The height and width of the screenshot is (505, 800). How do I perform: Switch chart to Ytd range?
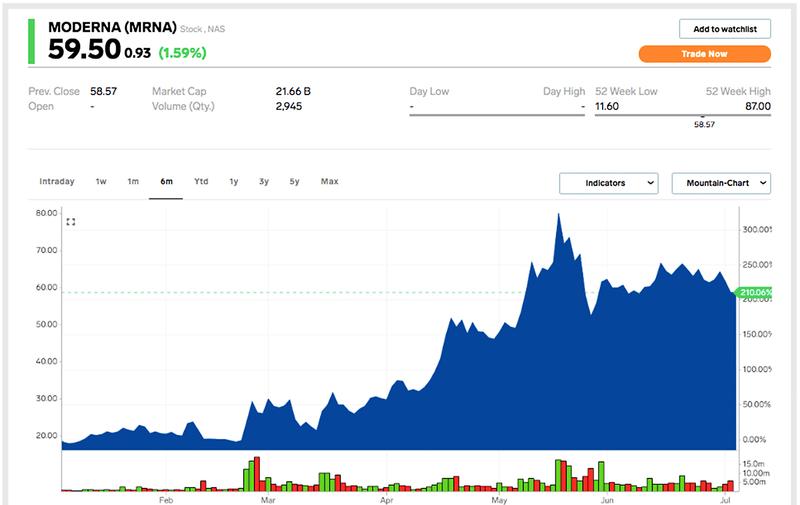[201, 182]
